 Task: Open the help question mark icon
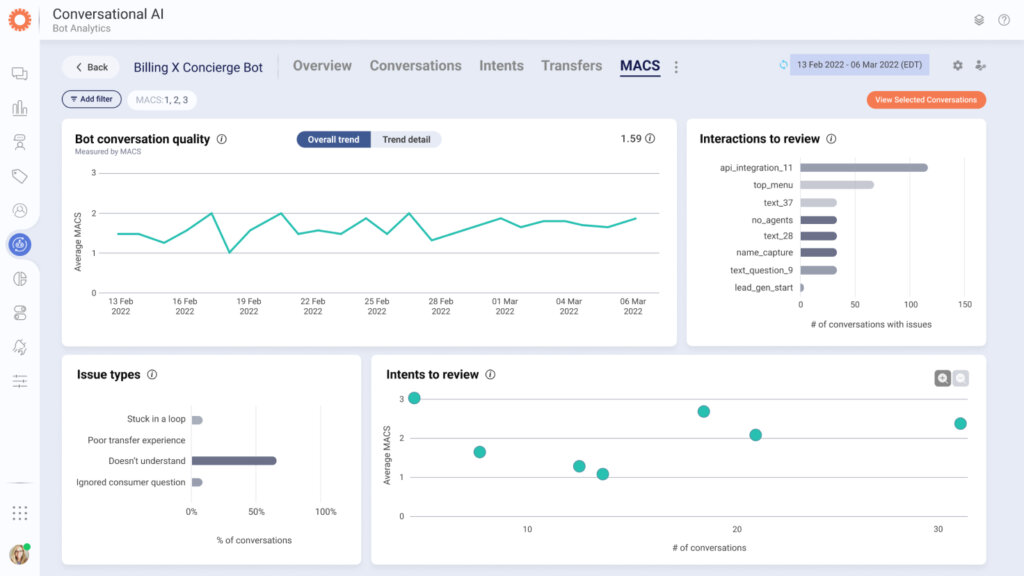click(x=1003, y=20)
